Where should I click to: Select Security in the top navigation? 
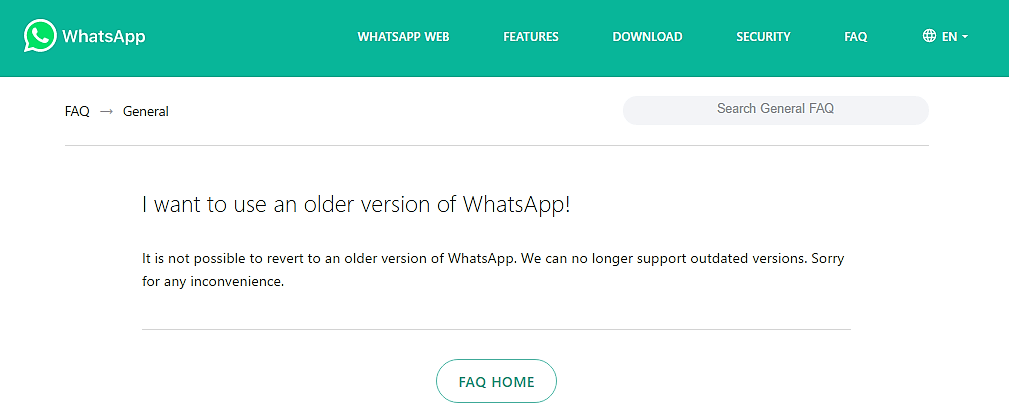[x=763, y=37]
